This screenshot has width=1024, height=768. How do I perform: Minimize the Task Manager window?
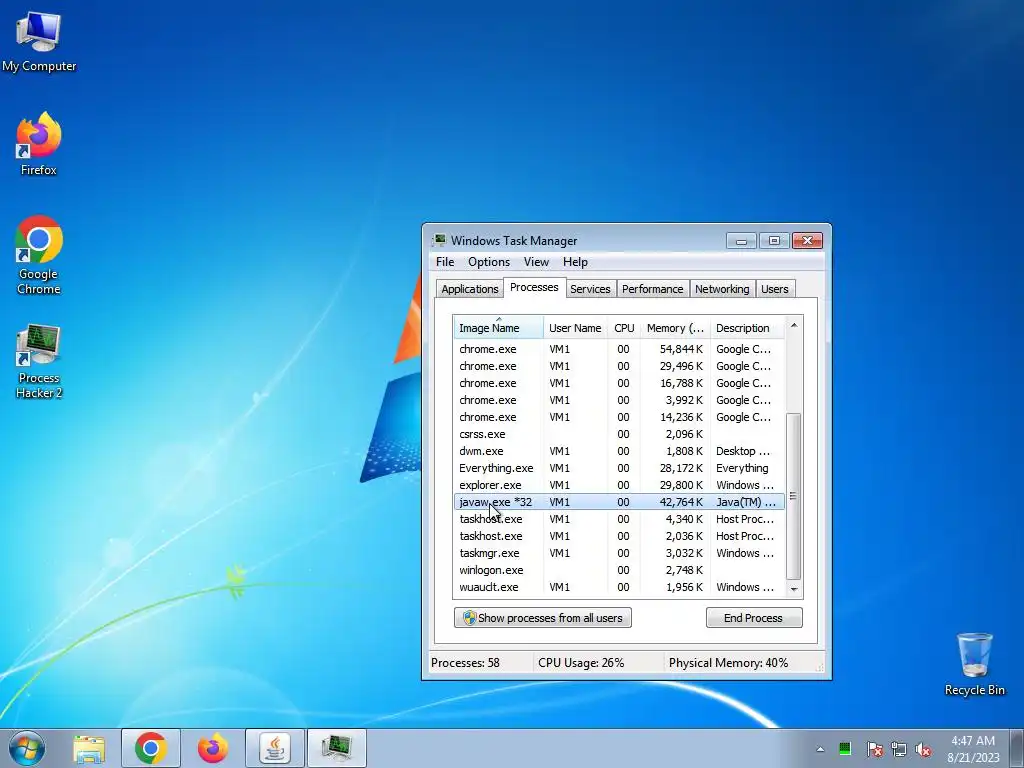[x=741, y=241]
